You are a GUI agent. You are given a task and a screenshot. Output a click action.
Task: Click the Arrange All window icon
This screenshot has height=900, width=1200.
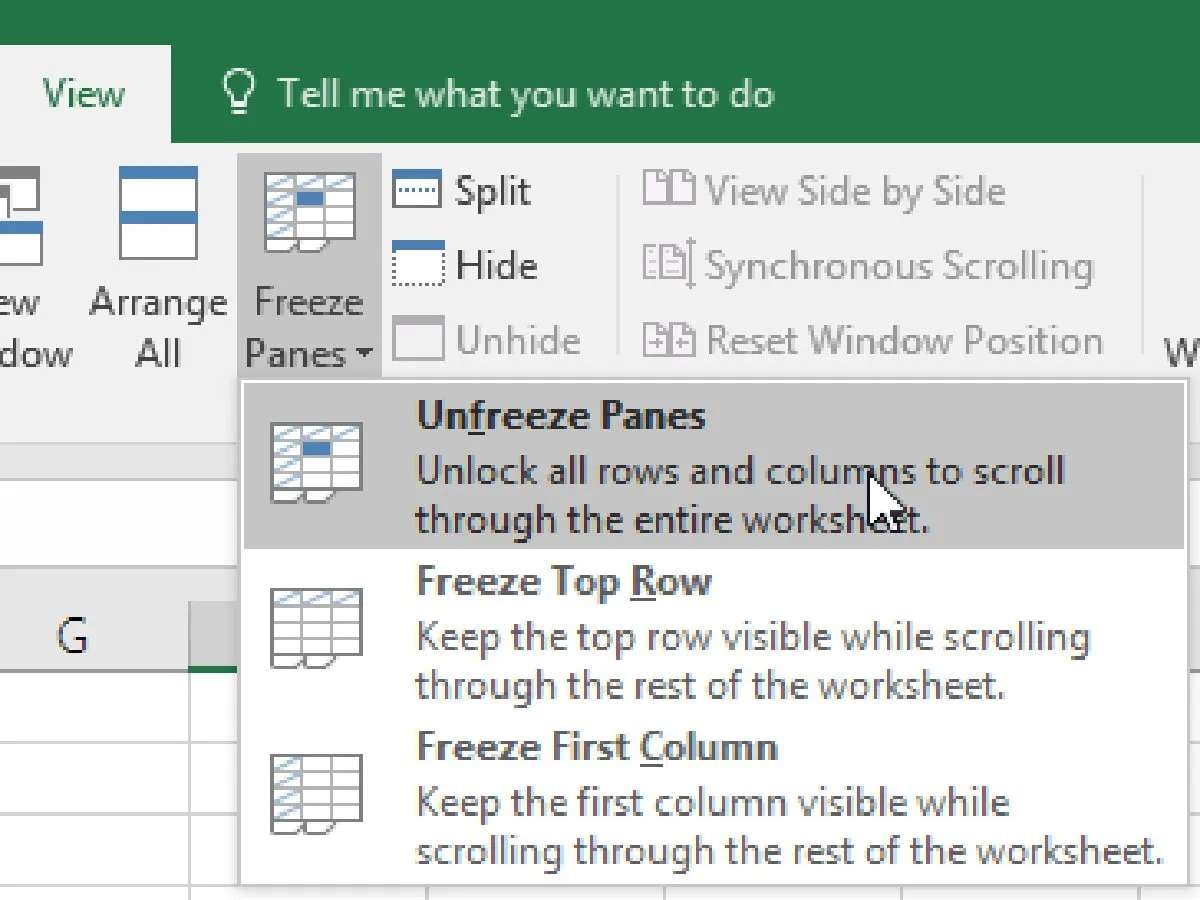(x=158, y=213)
